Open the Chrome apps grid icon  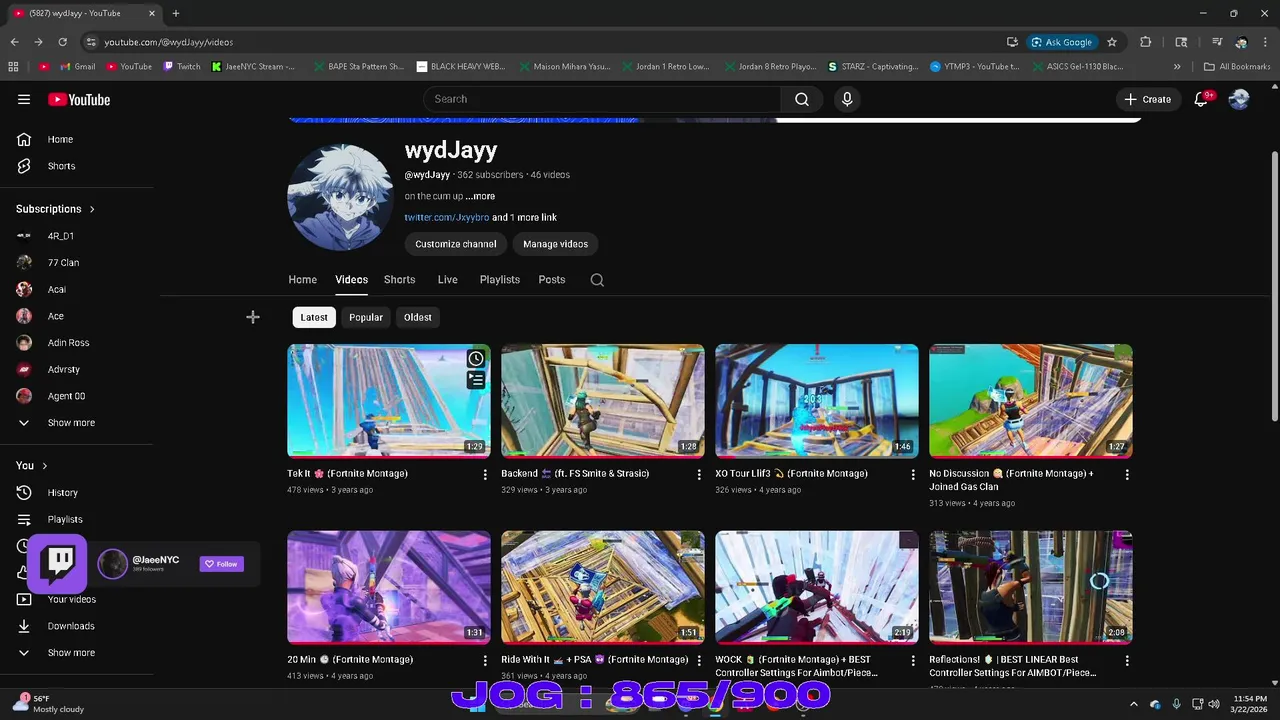(13, 67)
